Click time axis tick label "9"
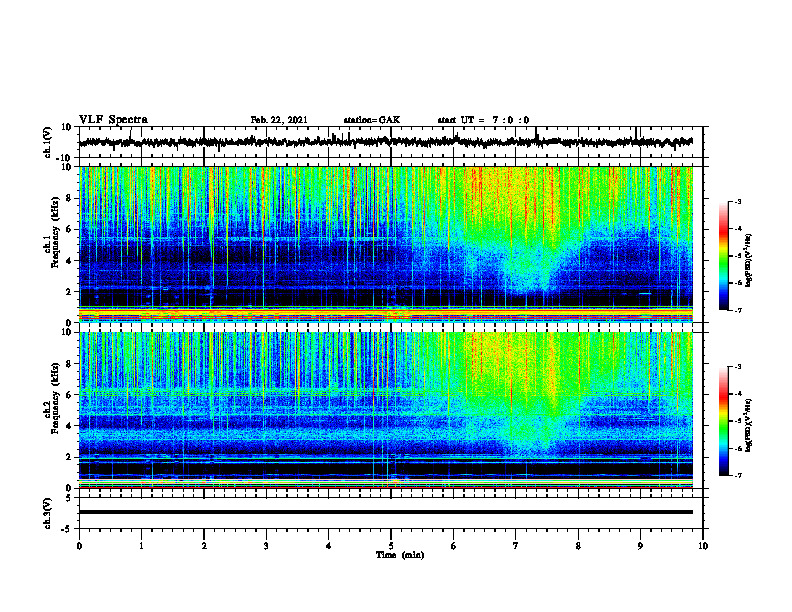The width and height of the screenshot is (792, 612). coord(640,546)
